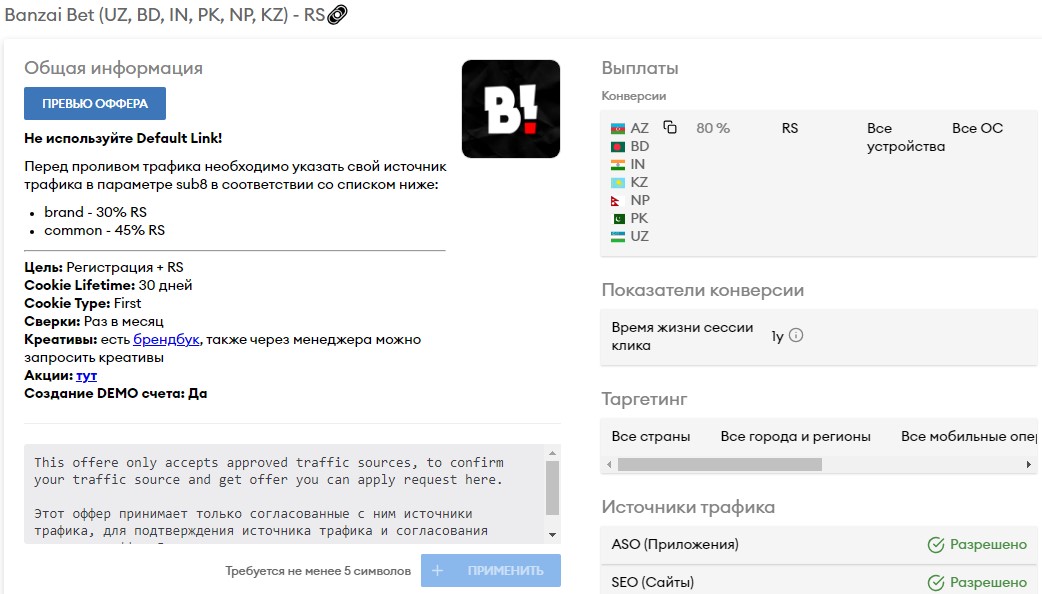
Task: Click the info icon next to 1y
Action: (795, 336)
